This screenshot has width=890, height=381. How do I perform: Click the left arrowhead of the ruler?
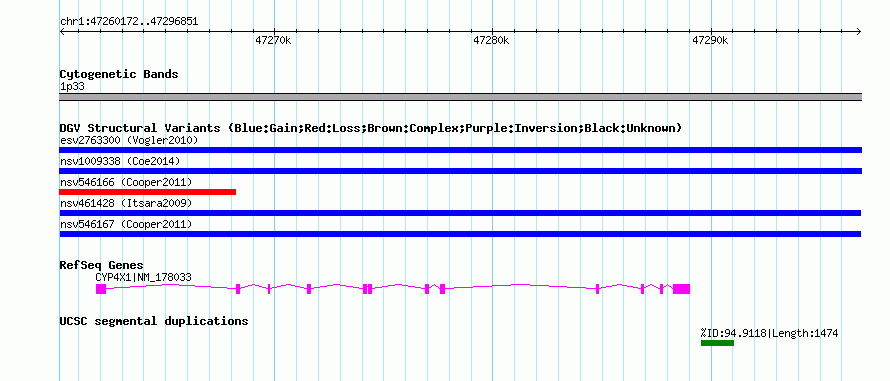(x=62, y=31)
